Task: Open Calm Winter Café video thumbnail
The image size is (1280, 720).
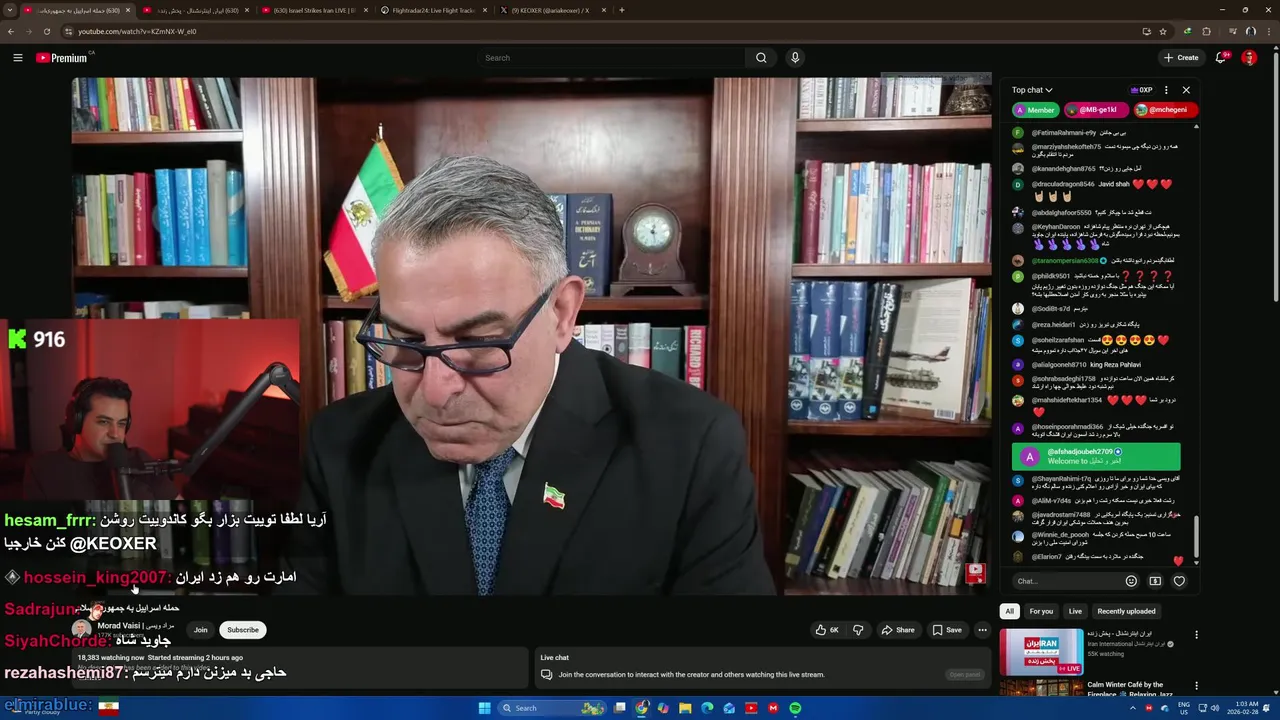Action: click(x=1041, y=688)
